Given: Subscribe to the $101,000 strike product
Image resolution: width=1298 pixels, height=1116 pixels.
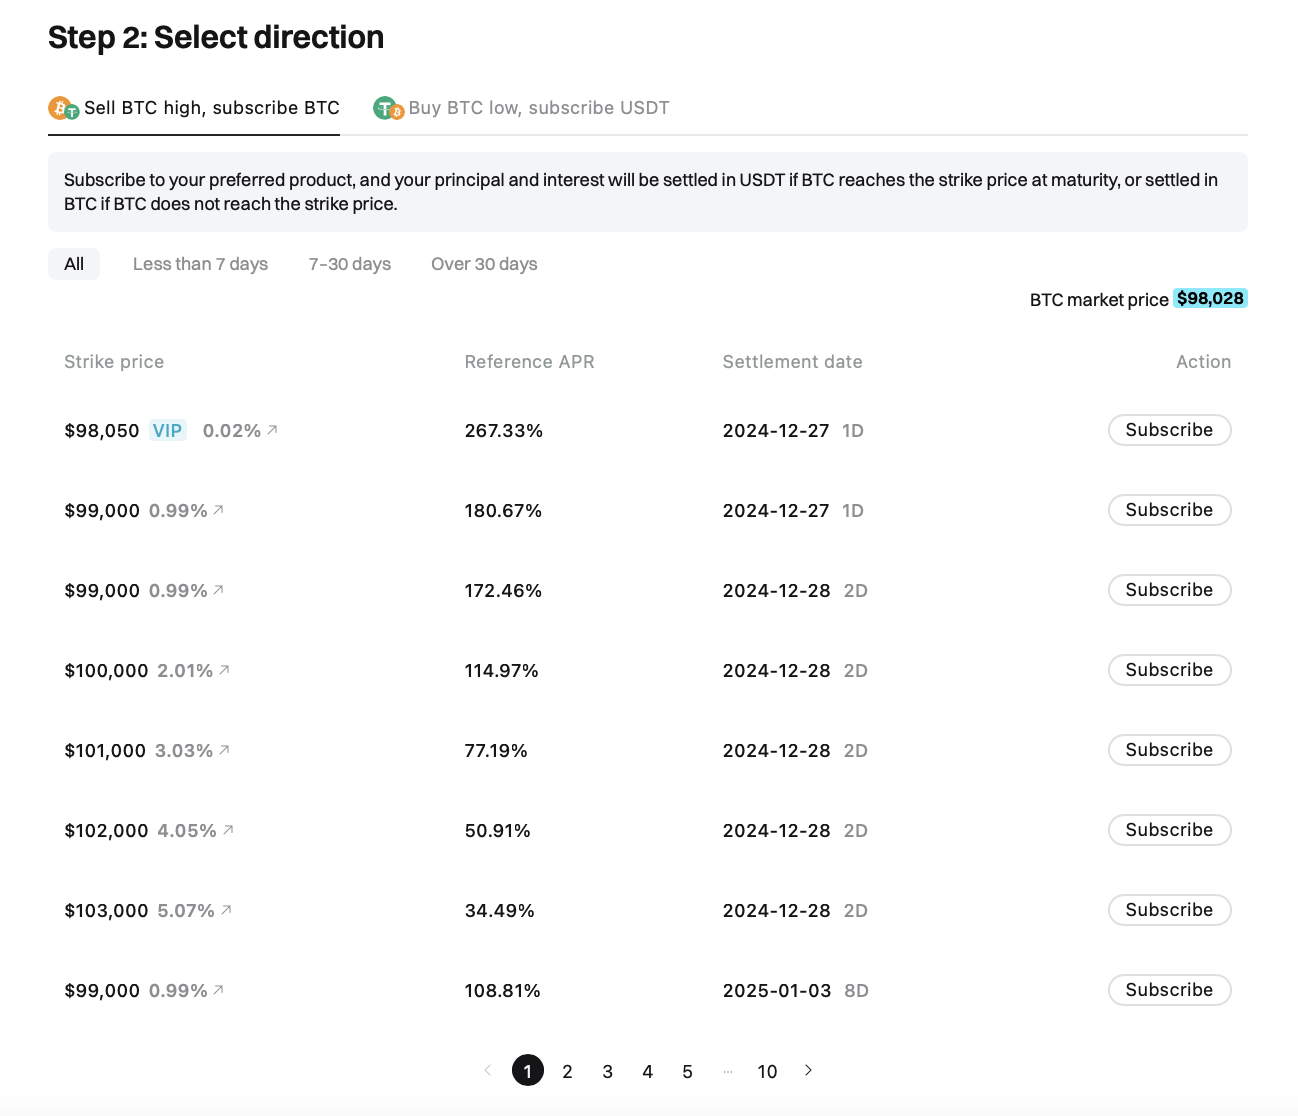Looking at the screenshot, I should [x=1169, y=750].
